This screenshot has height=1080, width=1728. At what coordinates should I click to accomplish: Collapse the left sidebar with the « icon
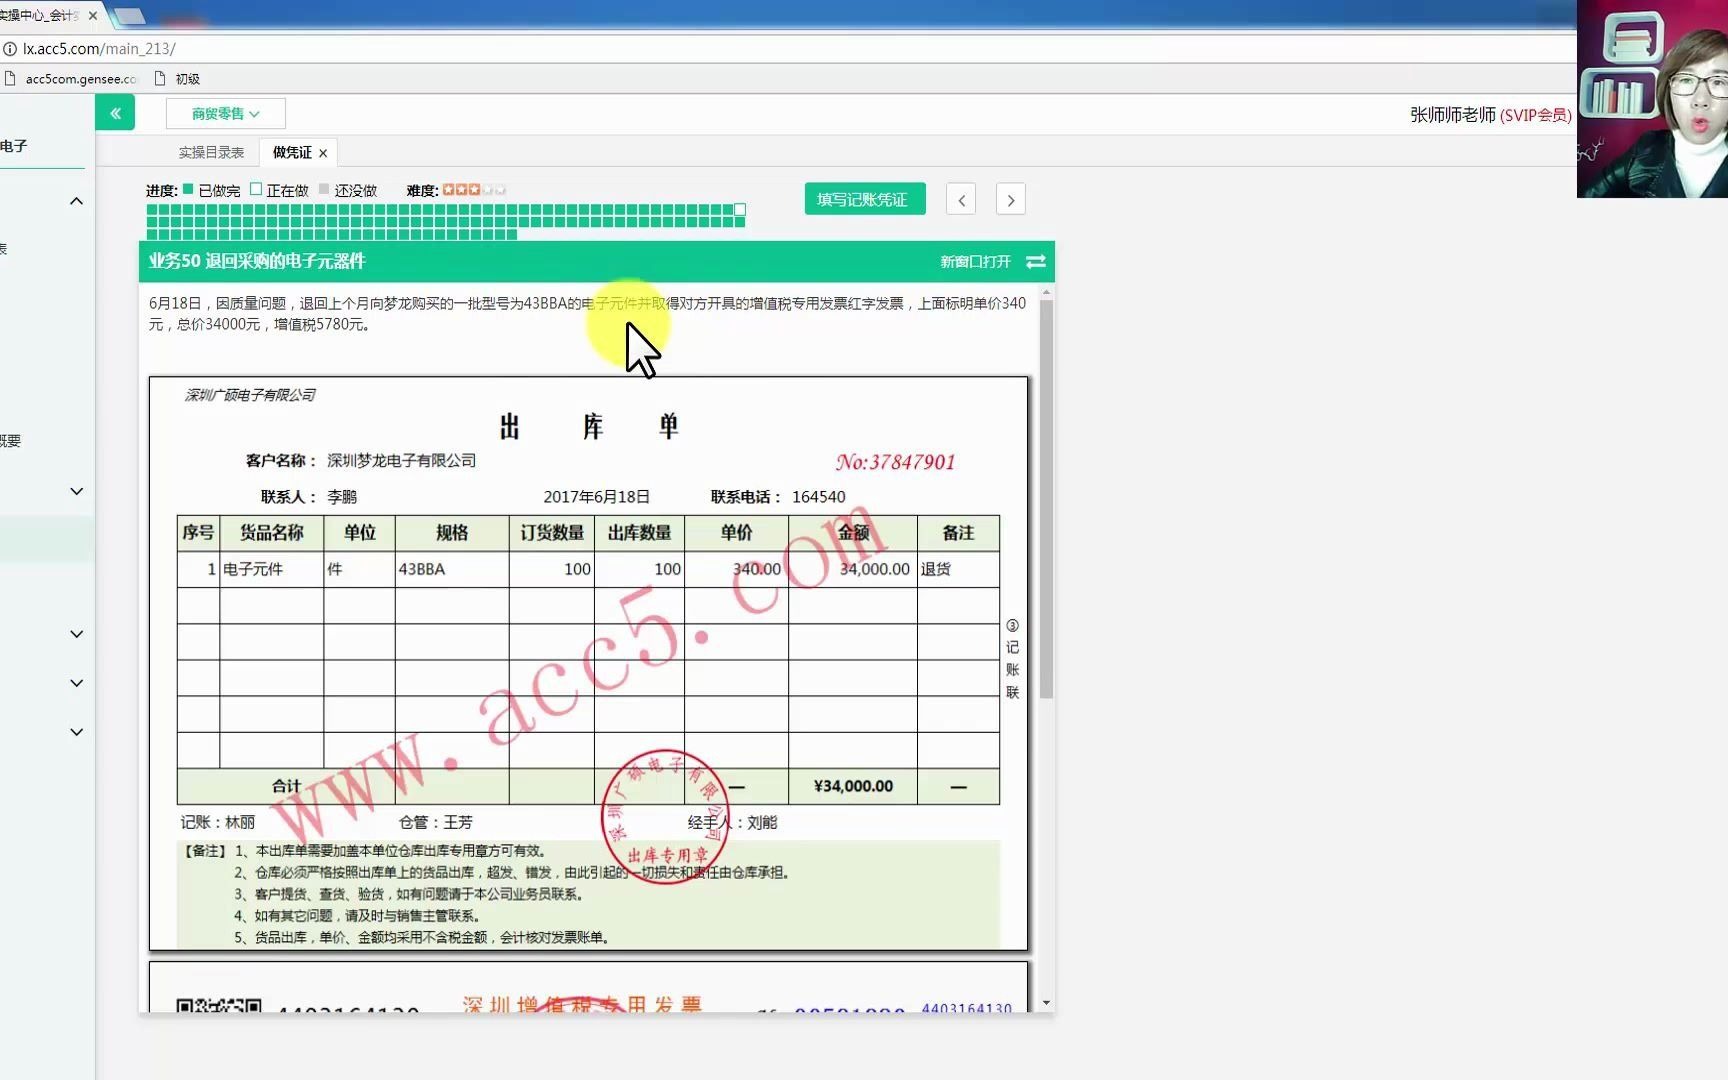pos(114,112)
